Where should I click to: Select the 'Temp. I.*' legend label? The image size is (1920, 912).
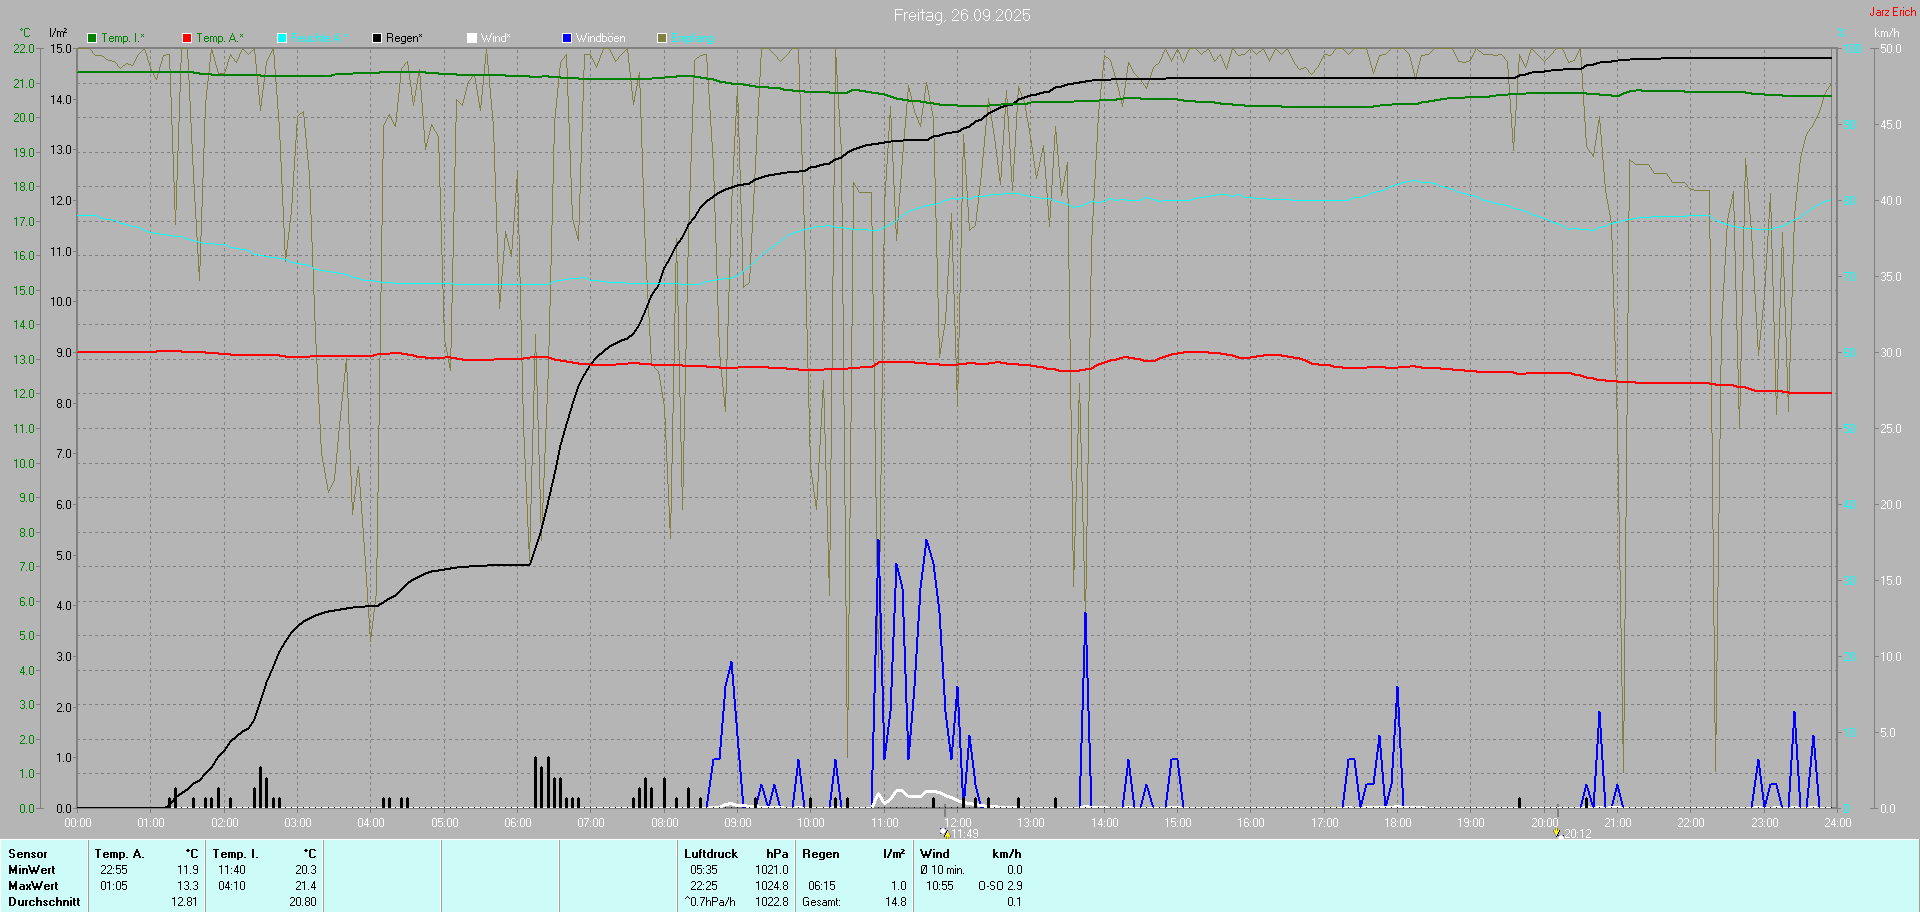pyautogui.click(x=123, y=38)
